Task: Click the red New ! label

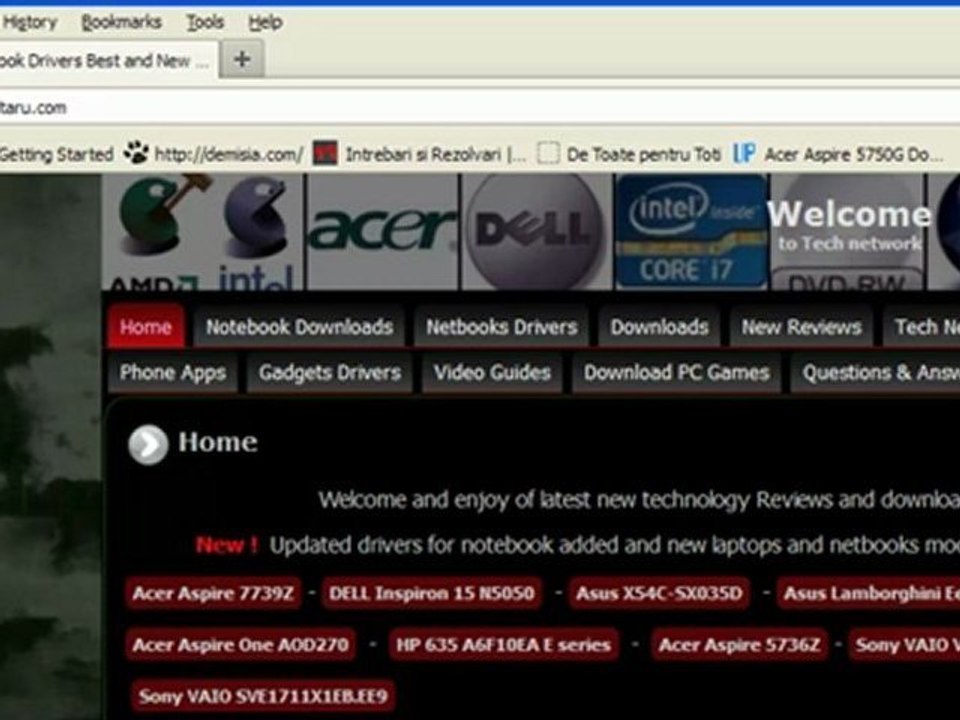Action: tap(227, 544)
